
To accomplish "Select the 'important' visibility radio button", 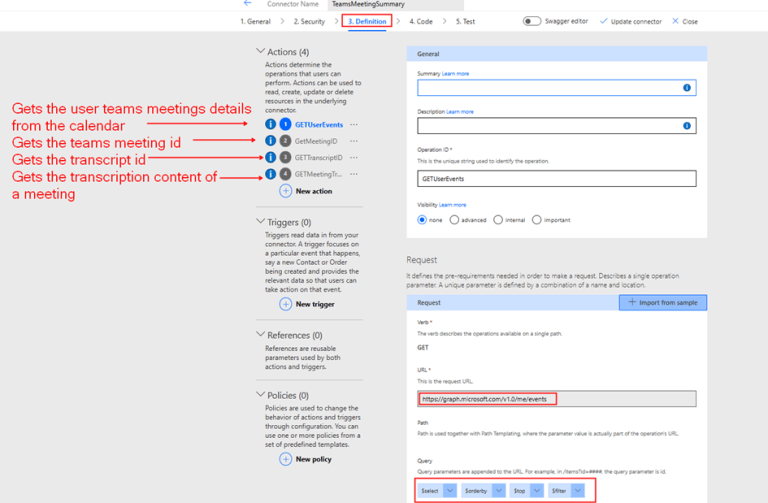I will [537, 220].
